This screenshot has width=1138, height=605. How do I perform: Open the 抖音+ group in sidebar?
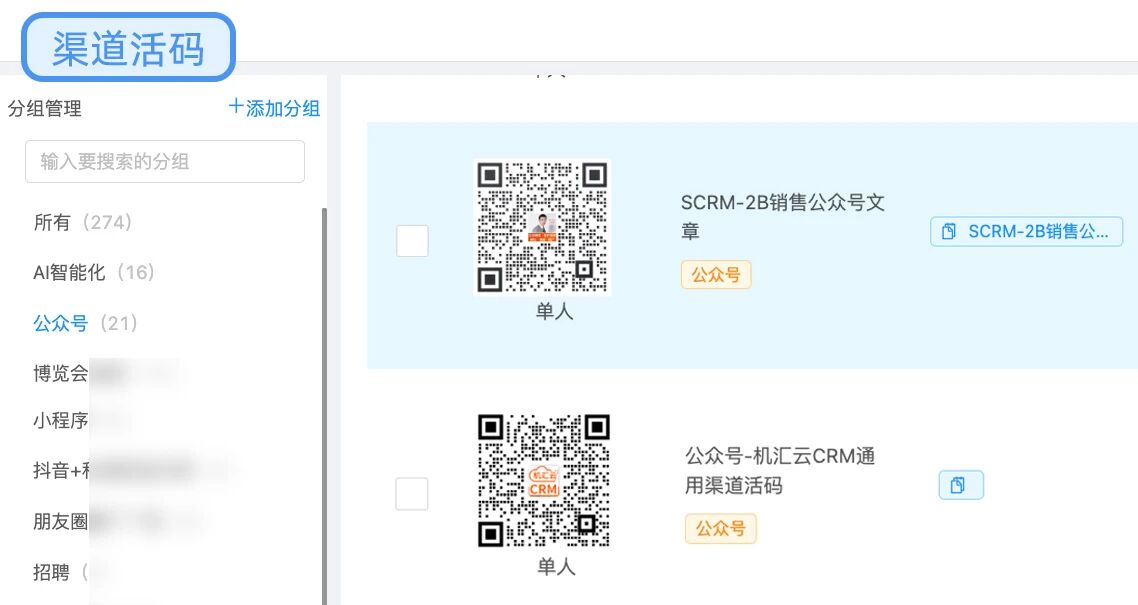click(x=62, y=470)
